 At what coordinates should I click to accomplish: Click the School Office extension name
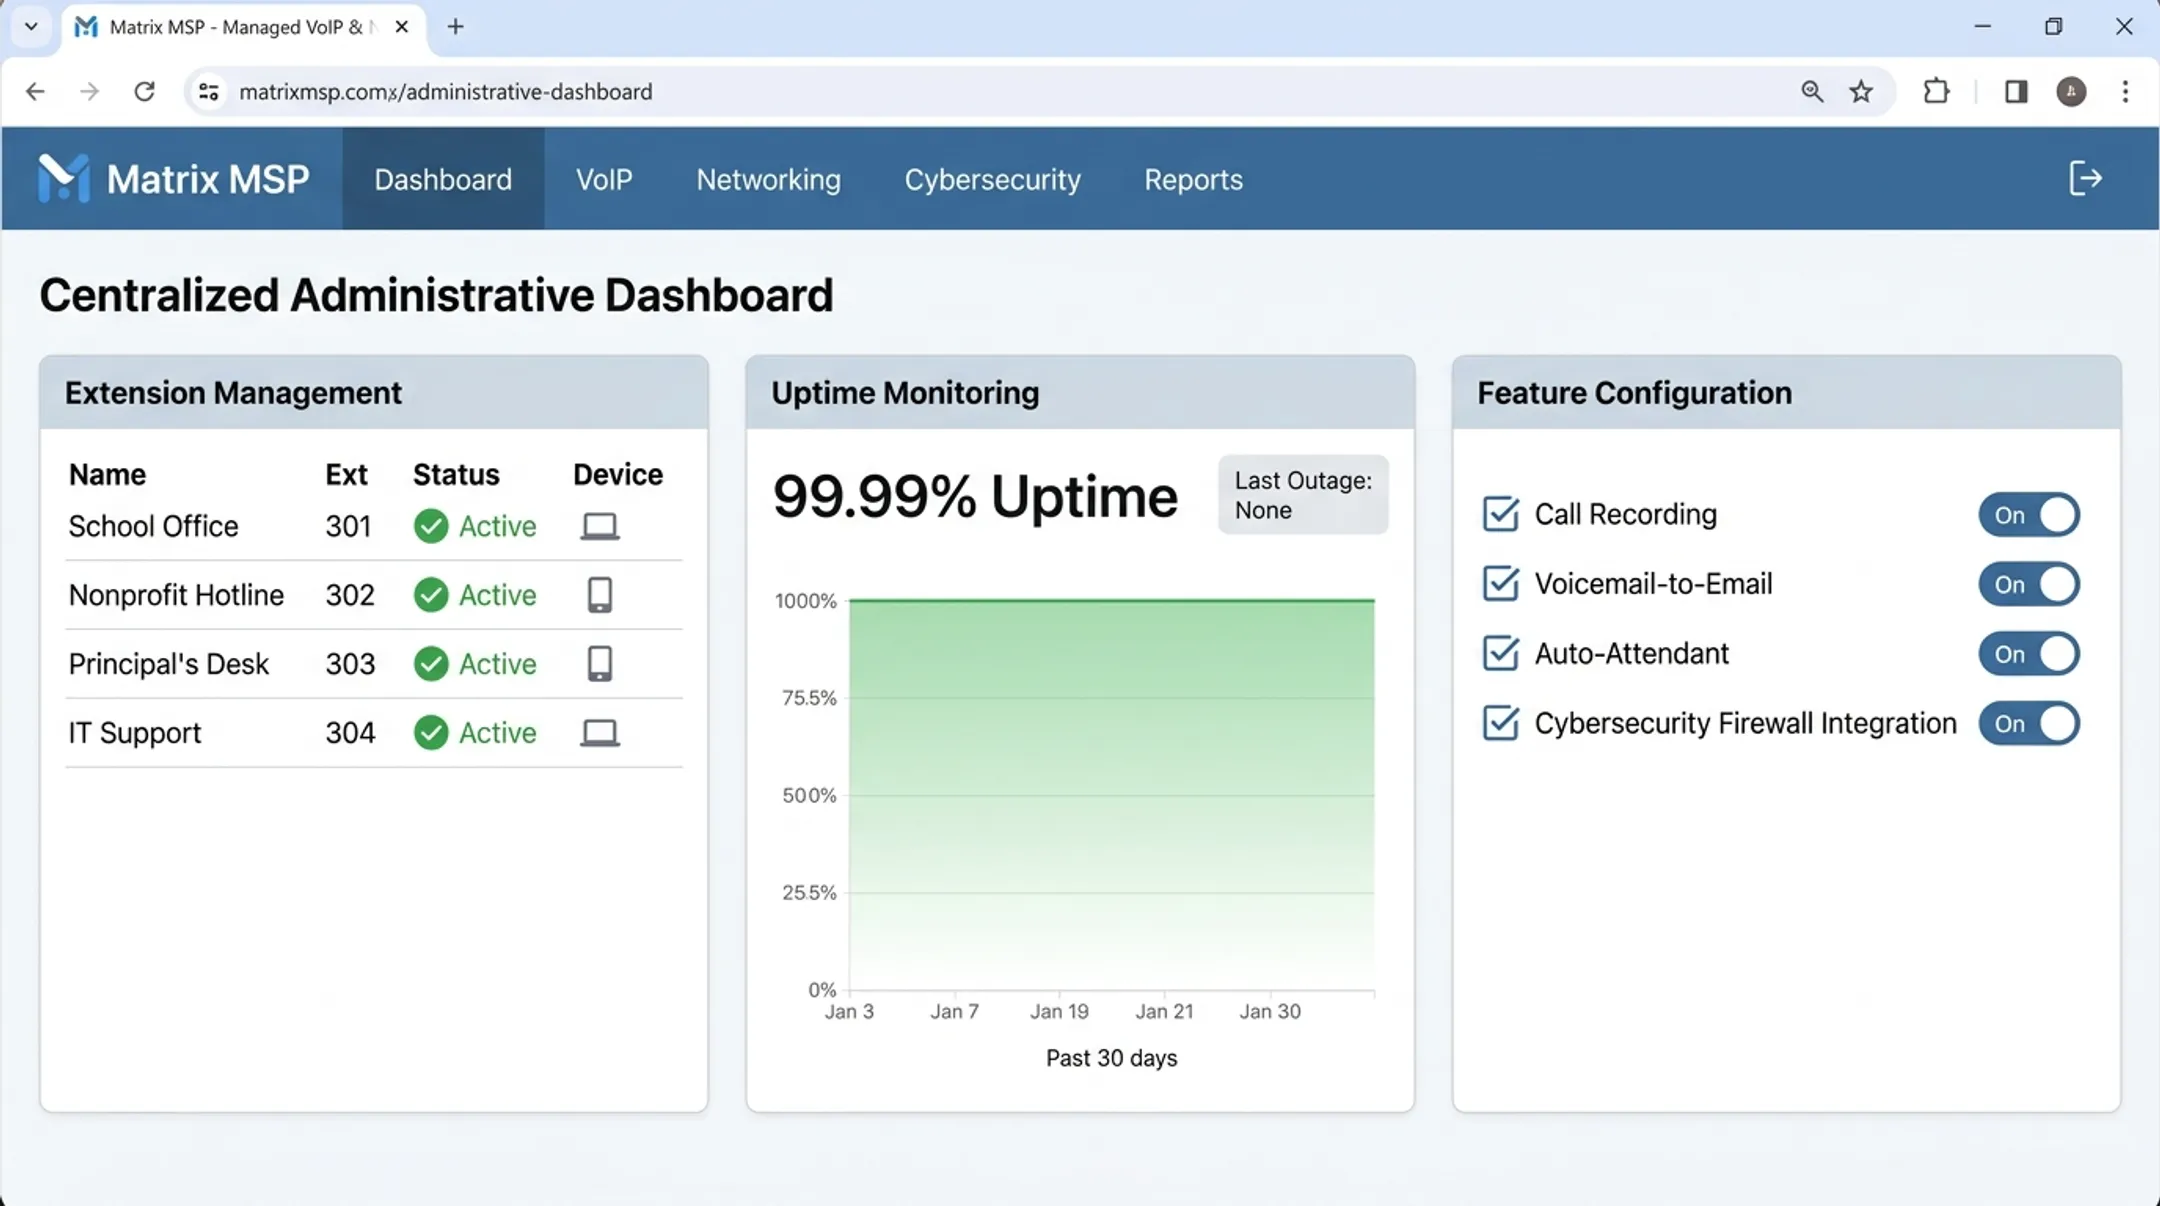[x=153, y=526]
